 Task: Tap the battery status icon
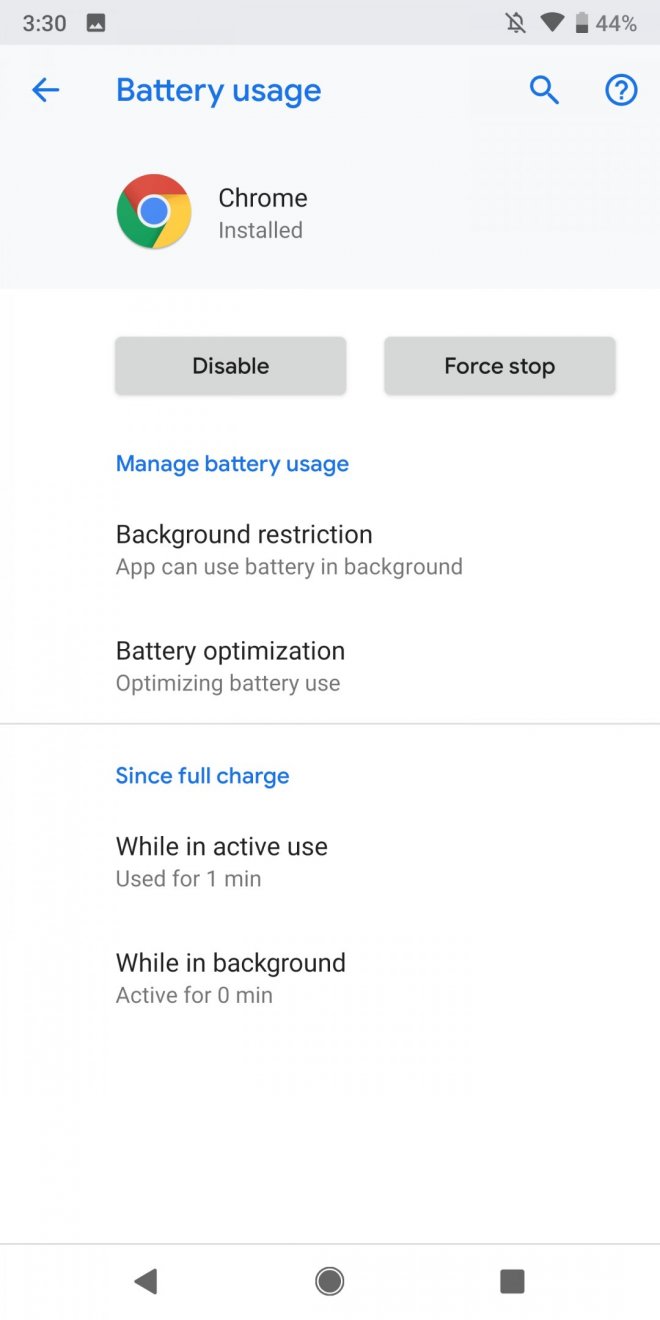582,23
